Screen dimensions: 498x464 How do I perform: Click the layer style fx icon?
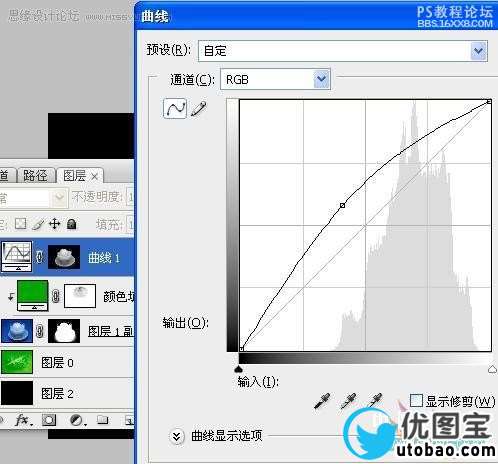click(24, 420)
